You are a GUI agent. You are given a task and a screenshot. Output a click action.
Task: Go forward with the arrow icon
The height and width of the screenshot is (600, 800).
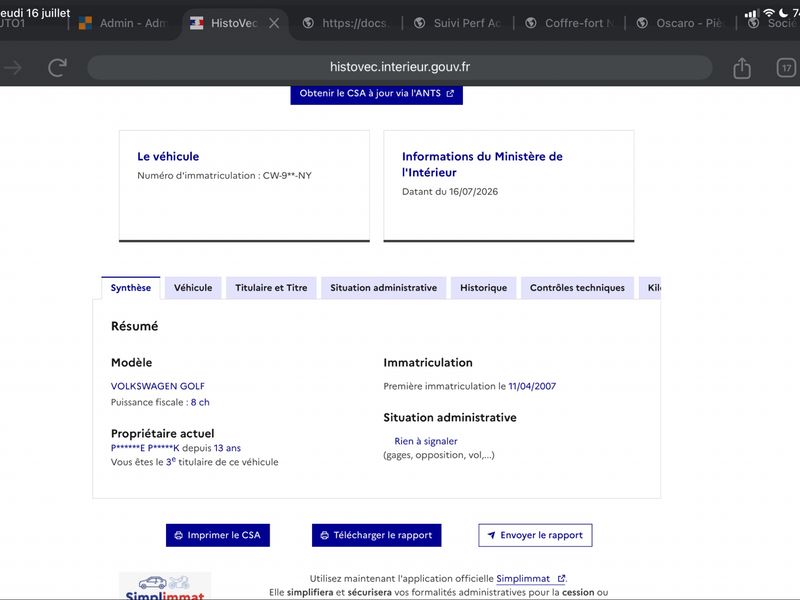(13, 67)
